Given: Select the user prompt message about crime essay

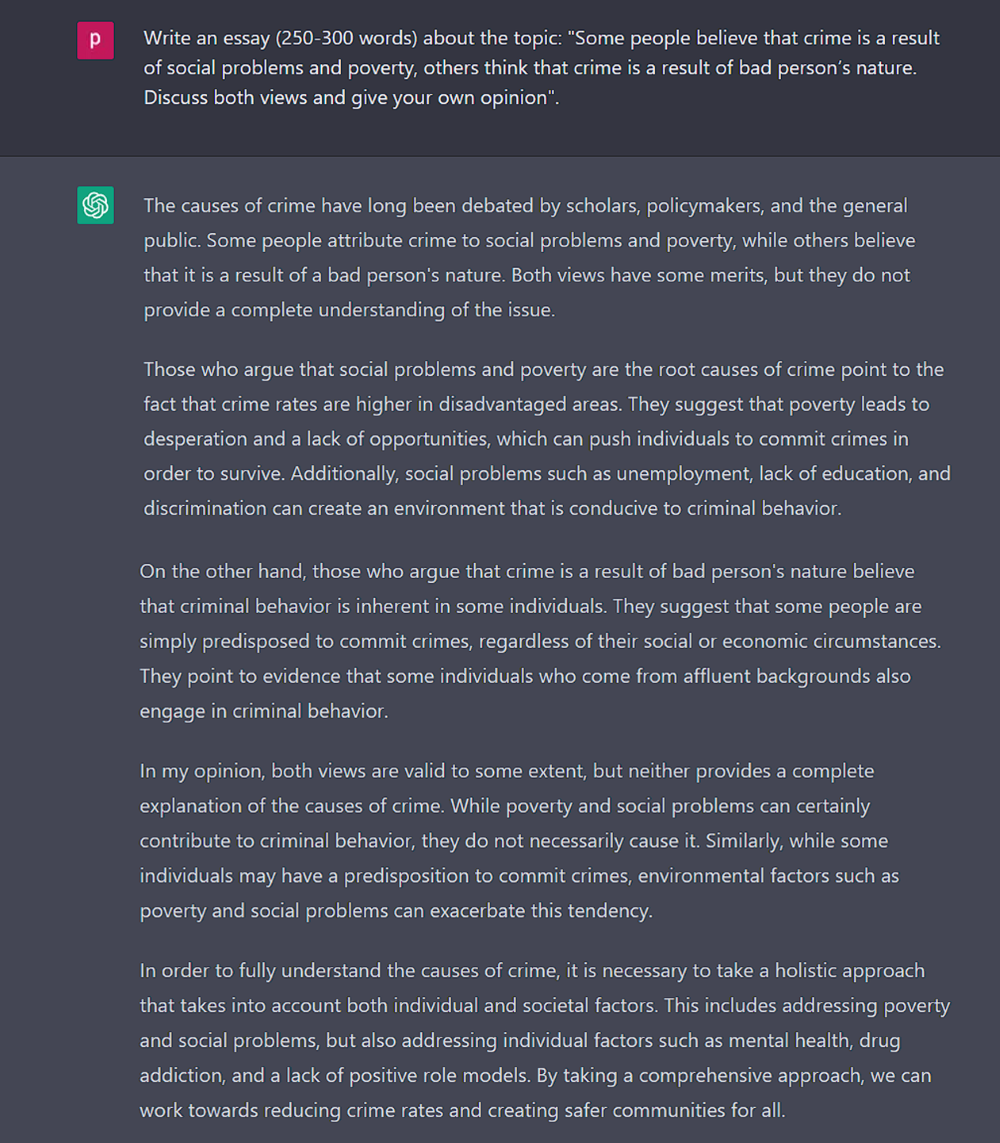Looking at the screenshot, I should [x=542, y=68].
